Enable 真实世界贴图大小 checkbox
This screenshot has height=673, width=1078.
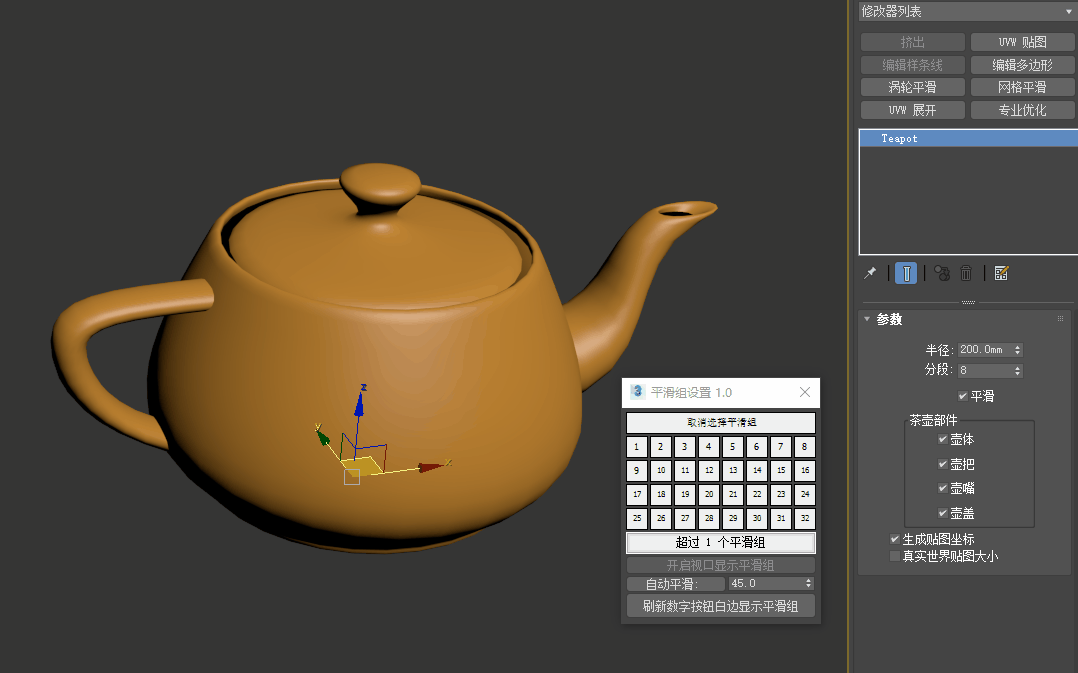point(894,556)
